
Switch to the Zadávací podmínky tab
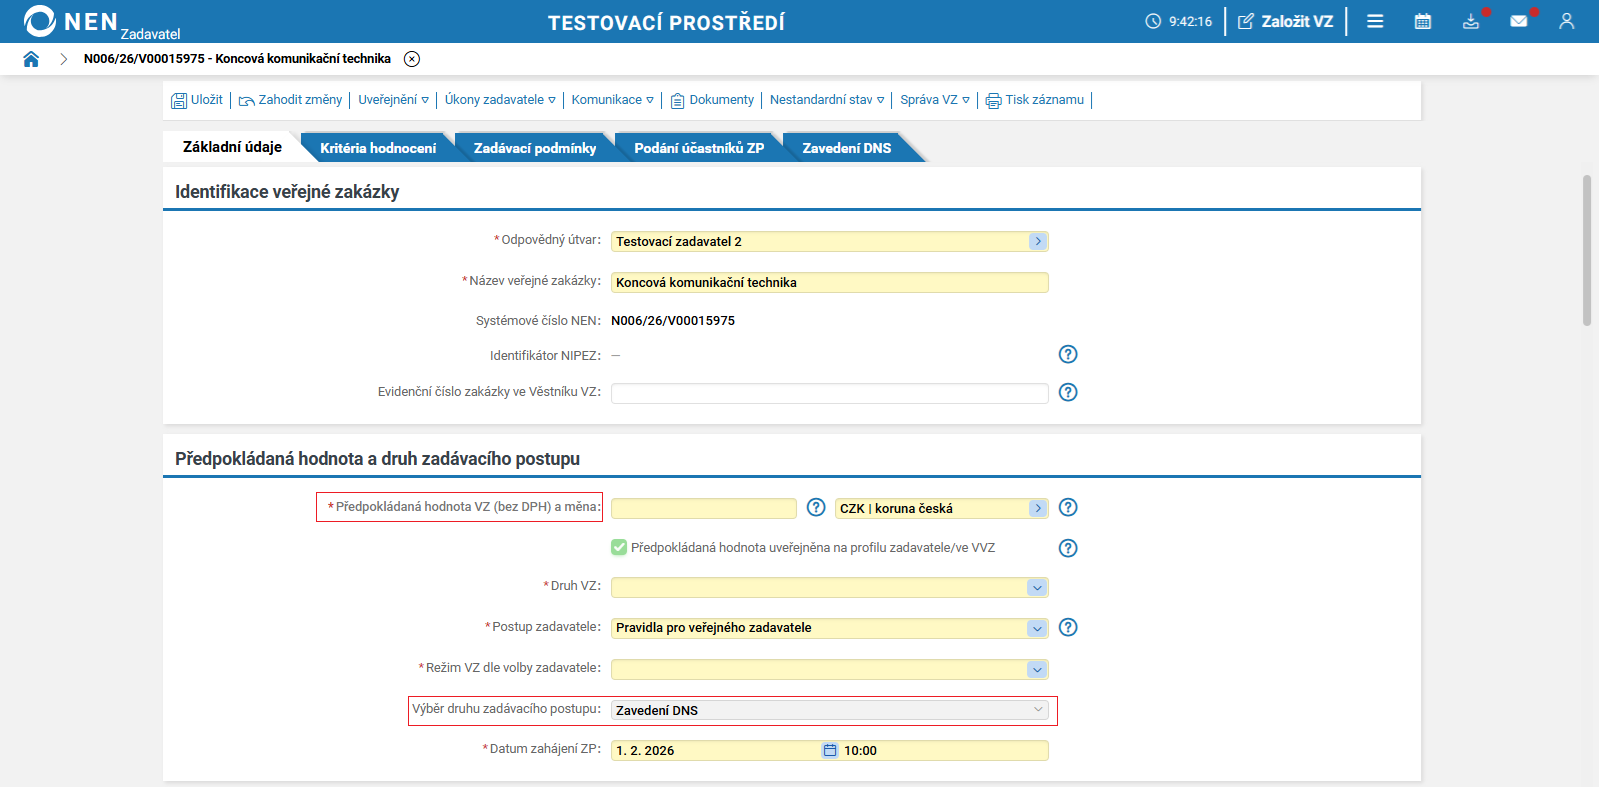coord(535,148)
